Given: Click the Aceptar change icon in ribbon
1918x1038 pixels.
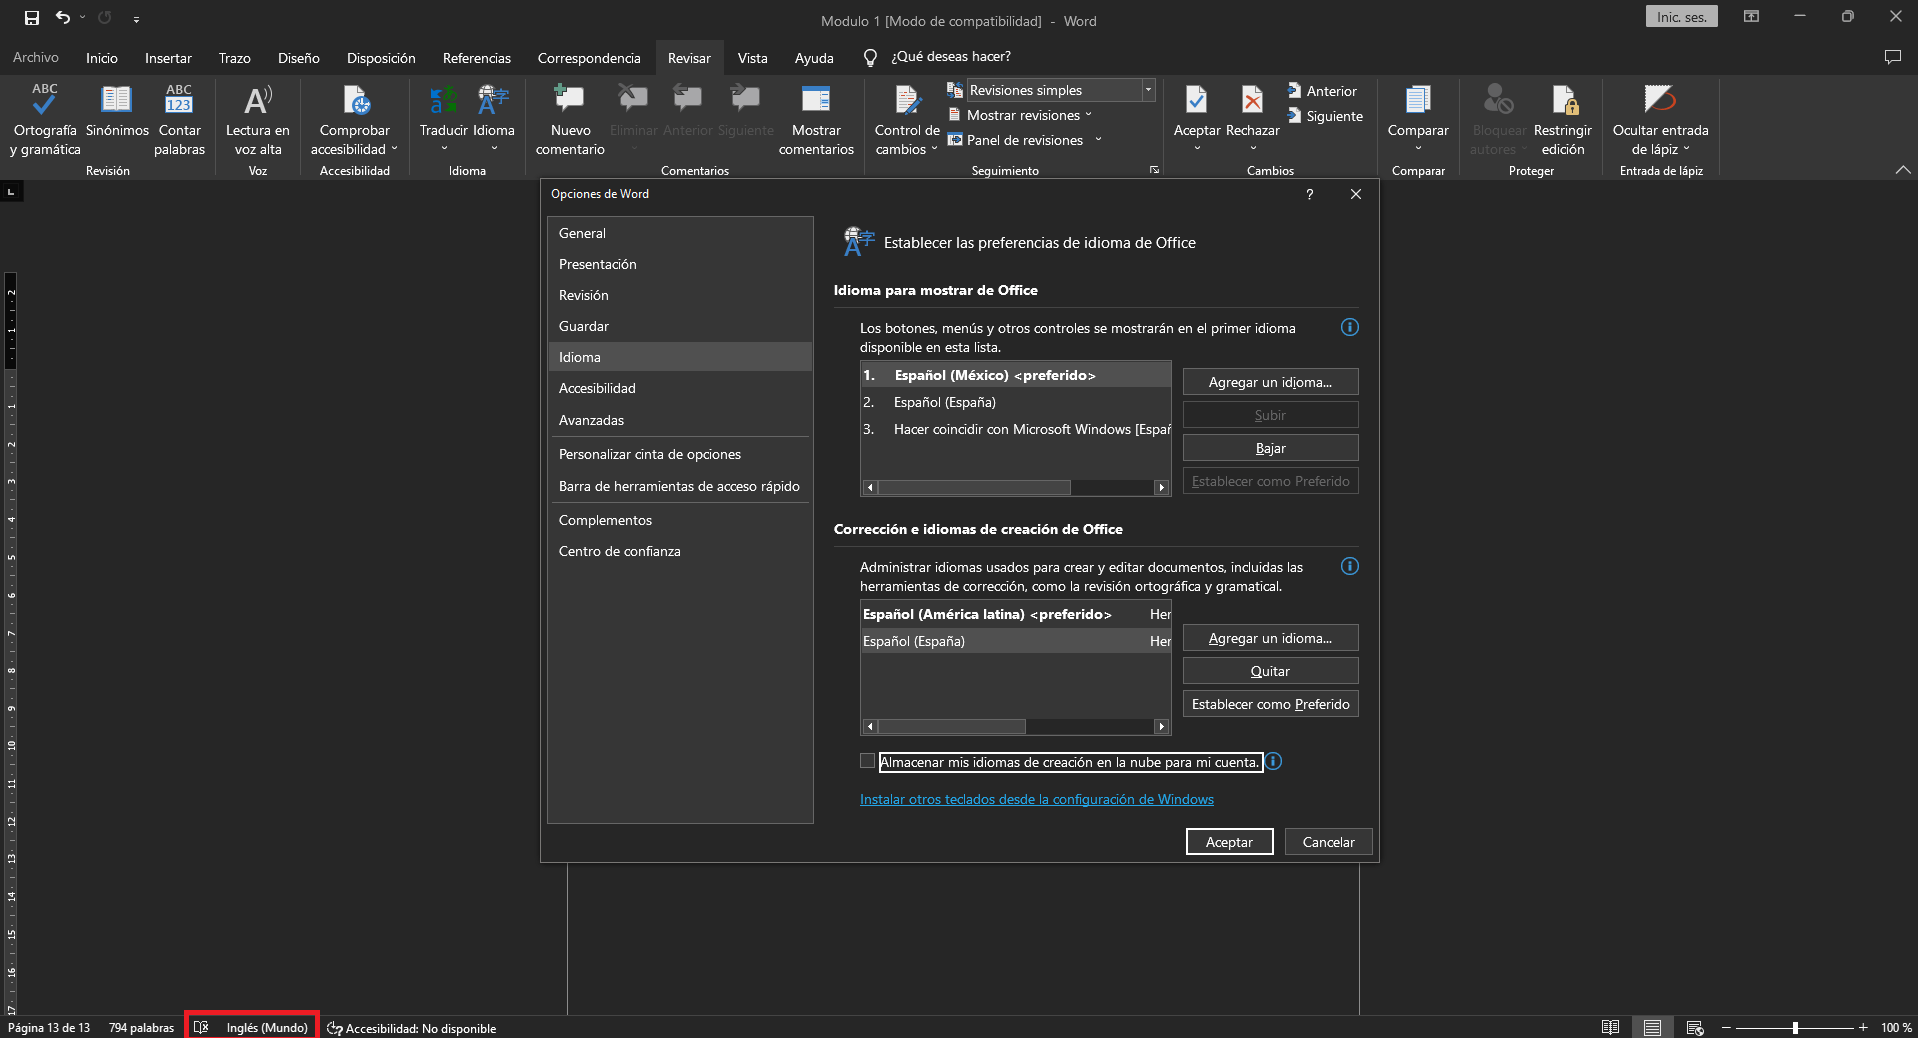Looking at the screenshot, I should (x=1197, y=117).
